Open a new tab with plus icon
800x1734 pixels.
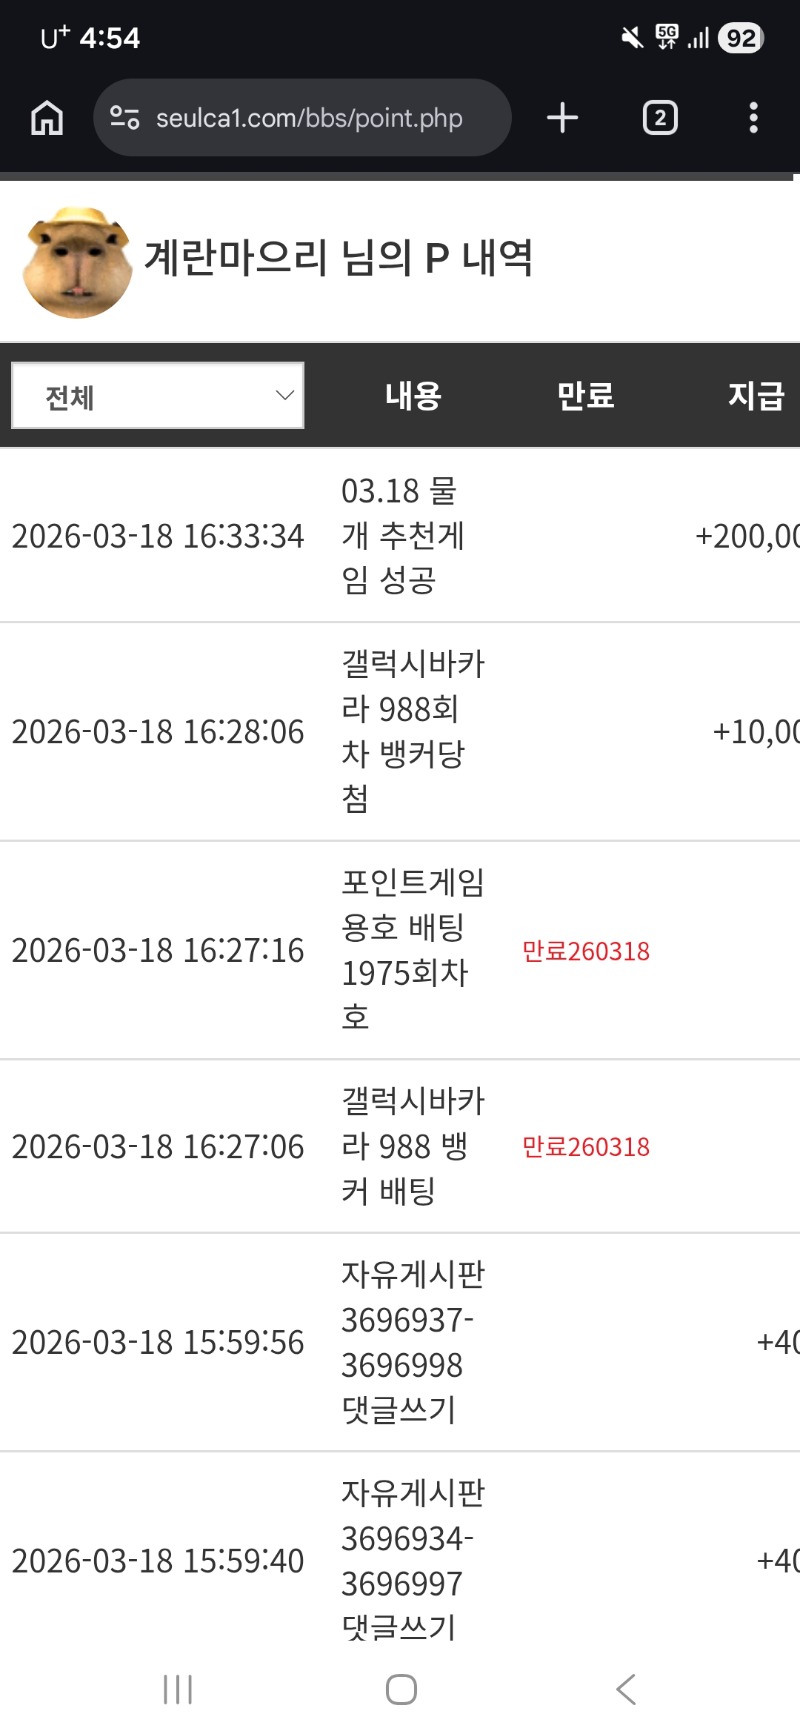(x=562, y=118)
